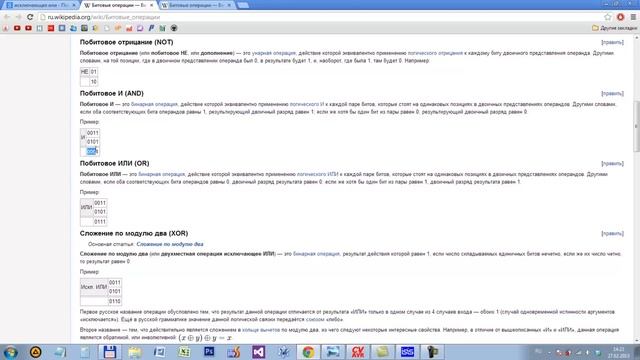Switch to Visual Studio in the taskbar
The width and height of the screenshot is (640, 360).
258,352
